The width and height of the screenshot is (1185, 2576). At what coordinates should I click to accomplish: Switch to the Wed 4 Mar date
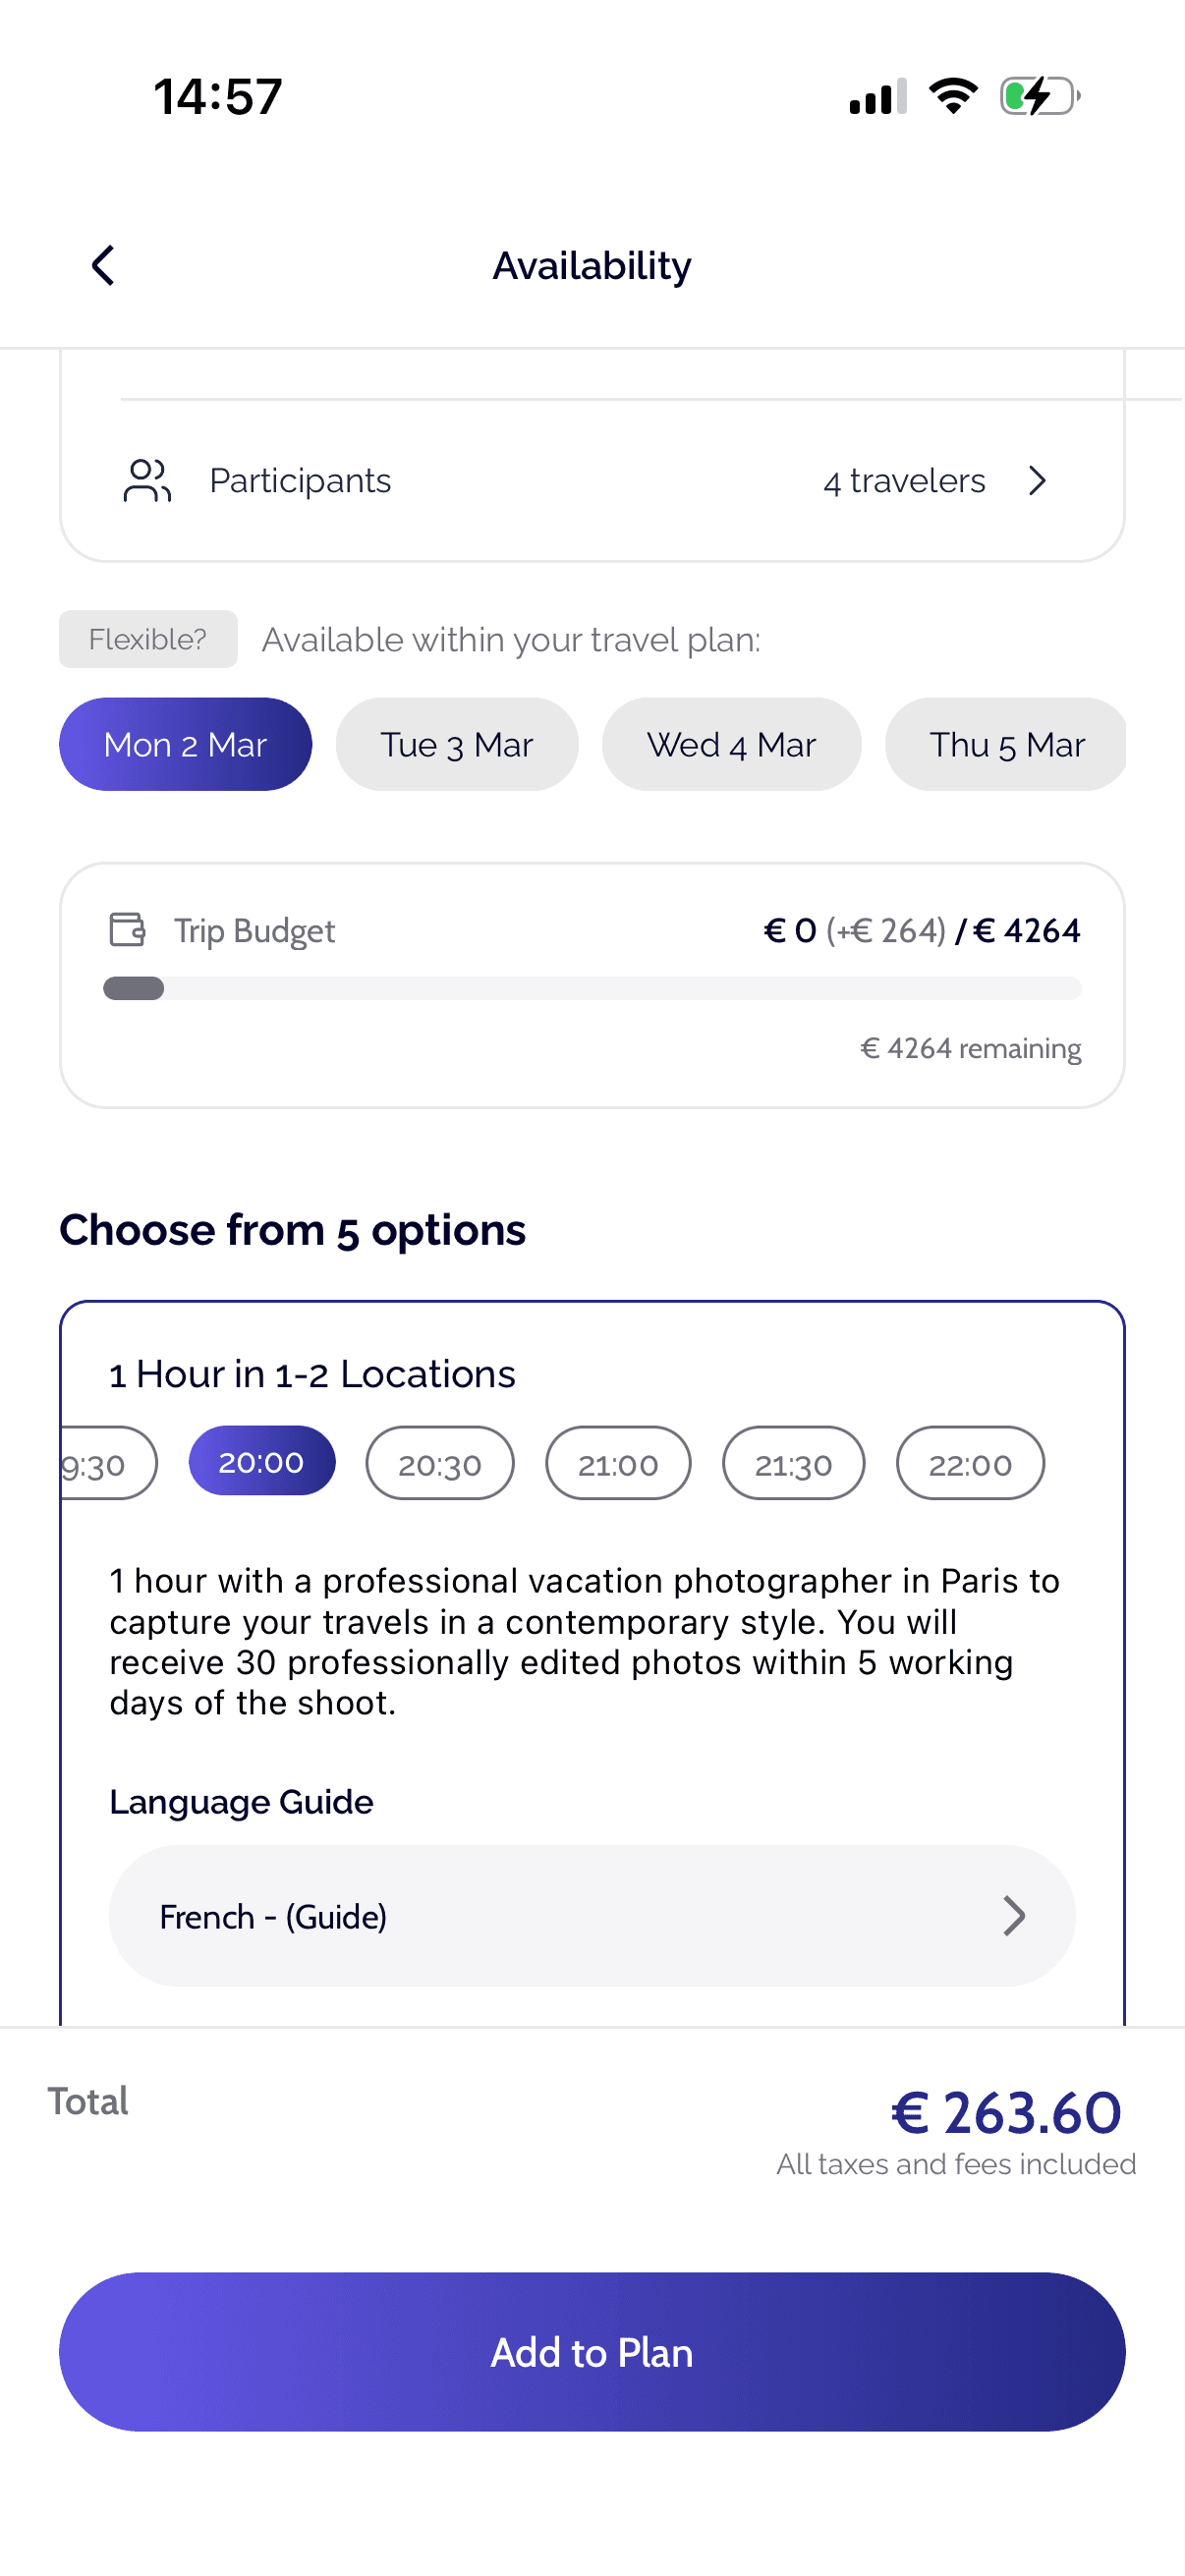point(731,744)
